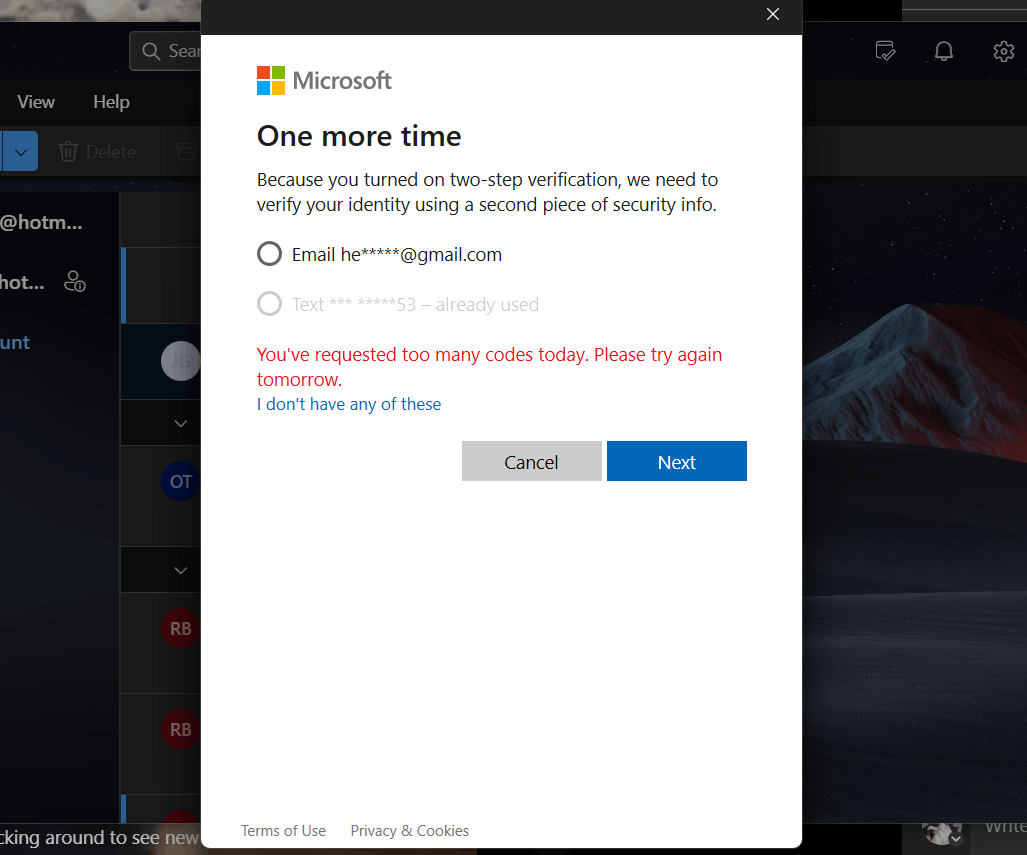Click the person icon beside the hotmail account
Screen dimensions: 1027x855
pyautogui.click(x=74, y=282)
